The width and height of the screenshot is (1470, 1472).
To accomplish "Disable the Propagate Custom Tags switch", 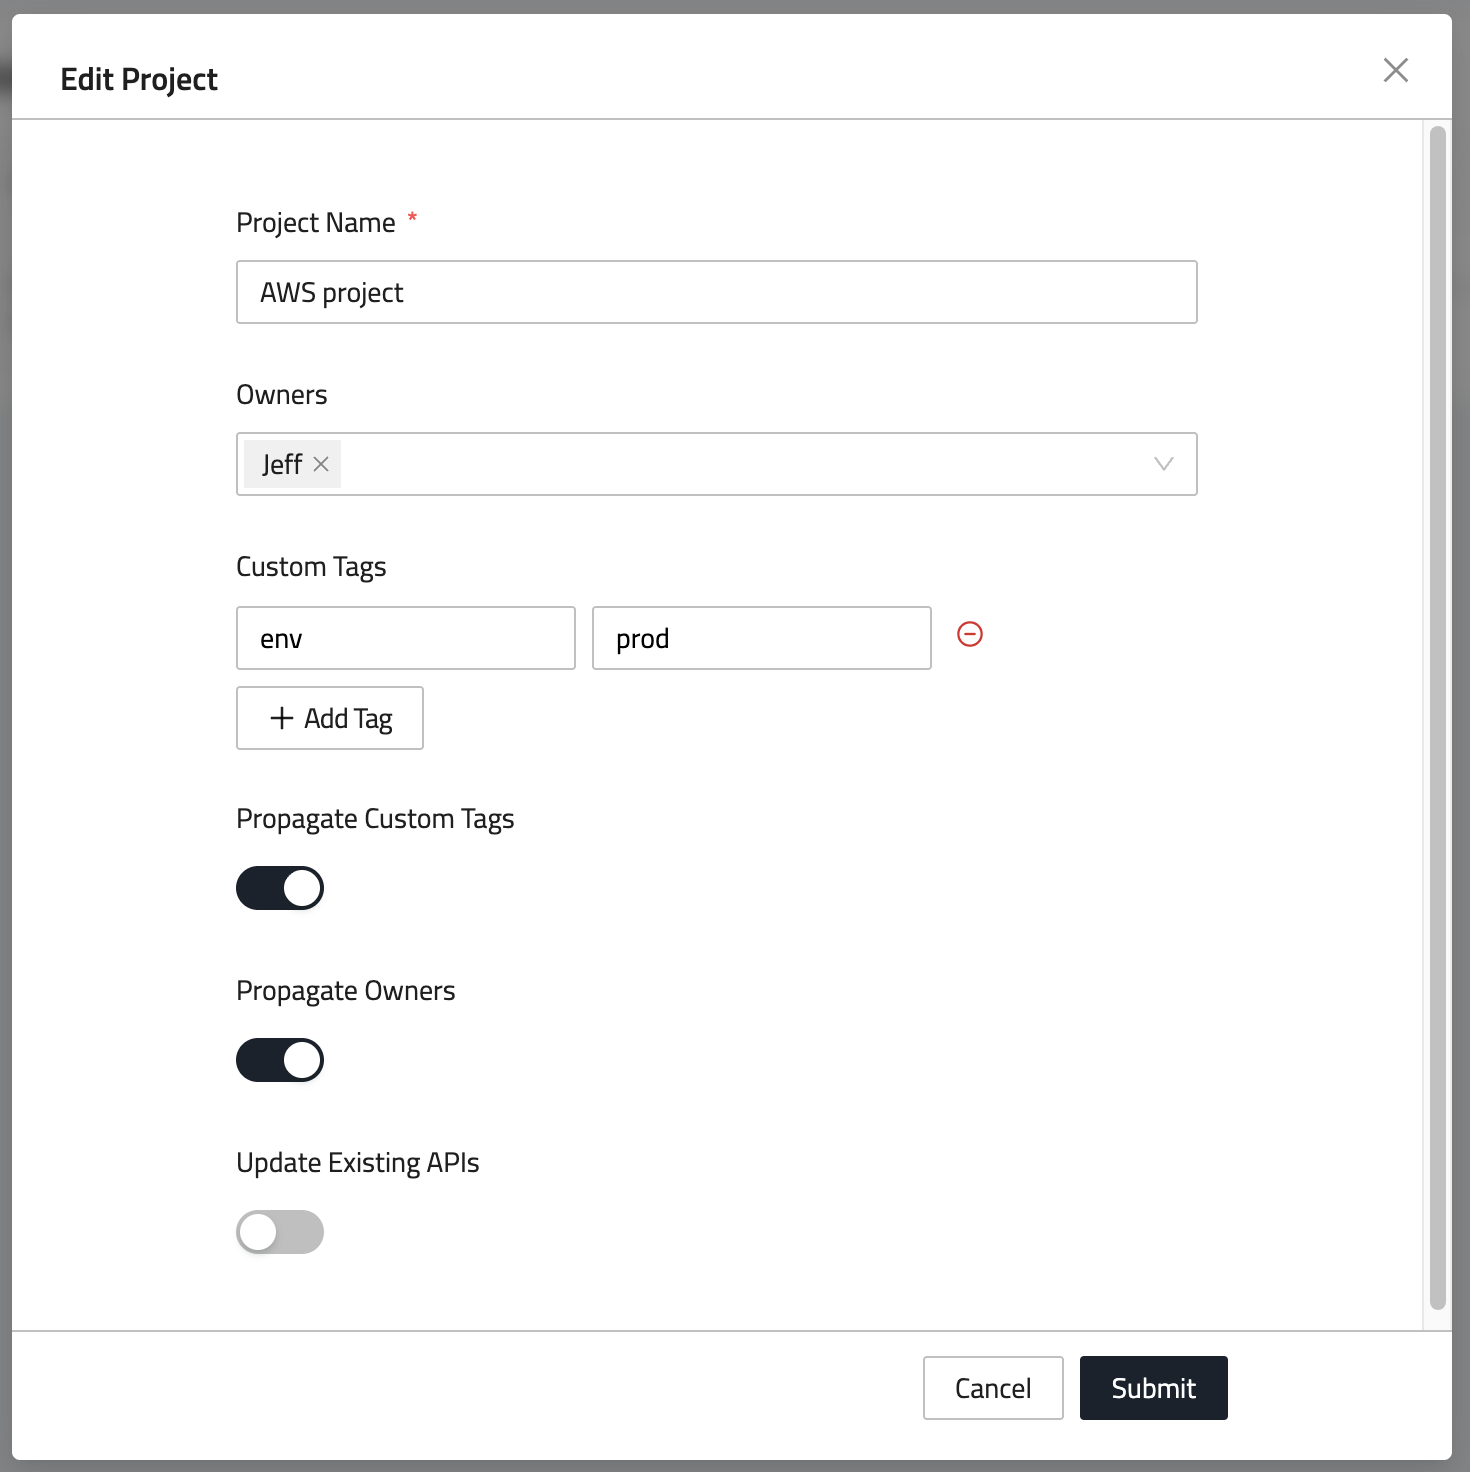I will (280, 888).
